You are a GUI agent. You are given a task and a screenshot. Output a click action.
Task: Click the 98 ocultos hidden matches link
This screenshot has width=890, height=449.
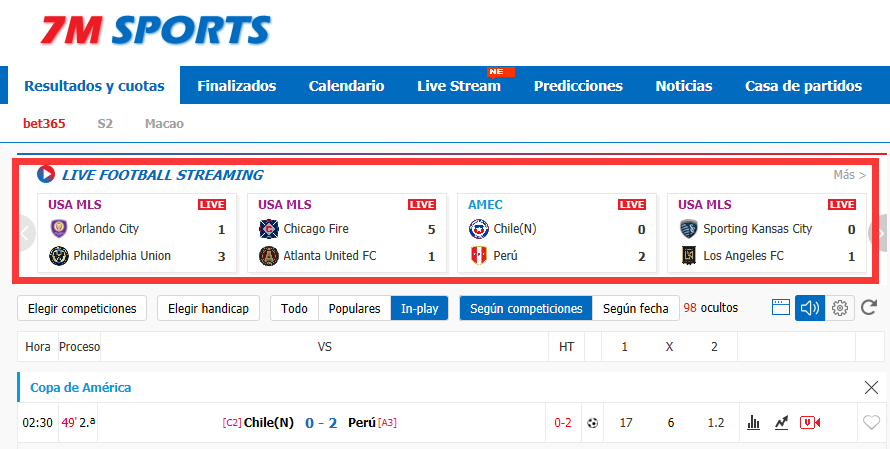[711, 308]
